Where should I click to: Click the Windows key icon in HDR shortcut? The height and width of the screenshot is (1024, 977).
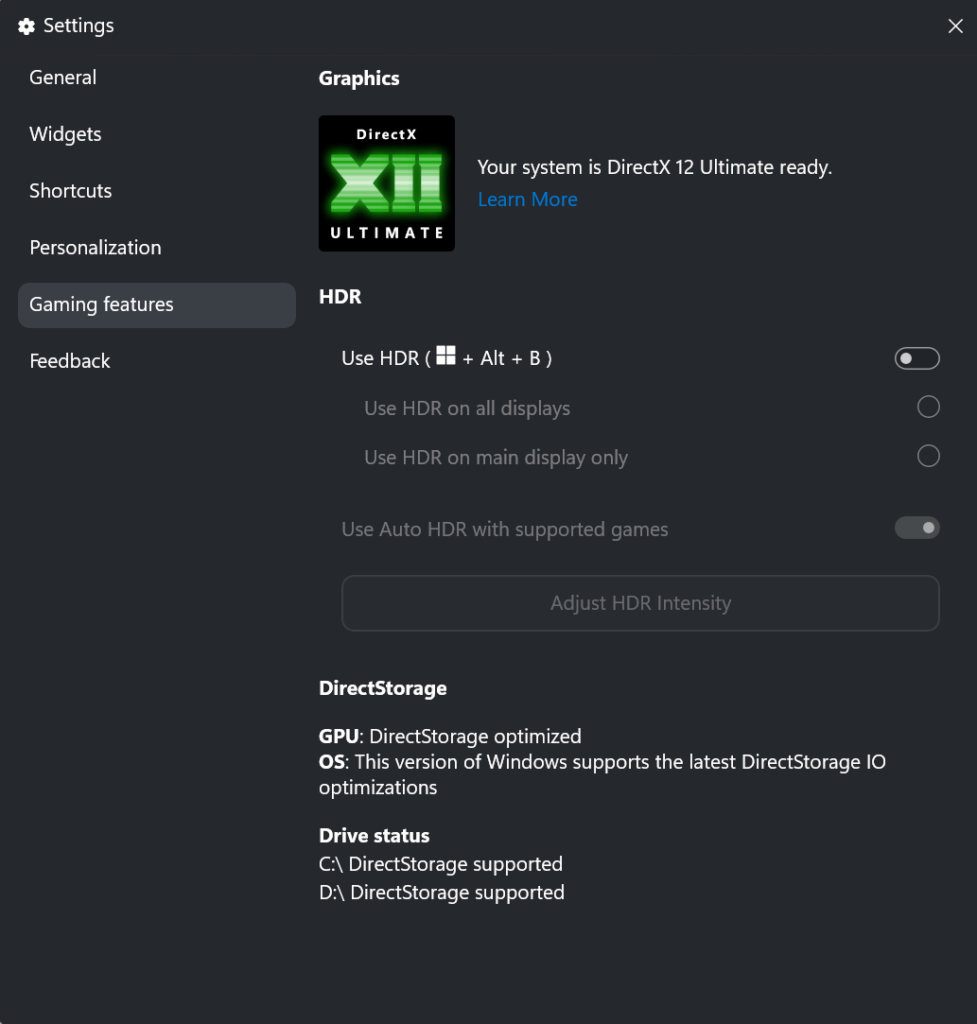(445, 356)
